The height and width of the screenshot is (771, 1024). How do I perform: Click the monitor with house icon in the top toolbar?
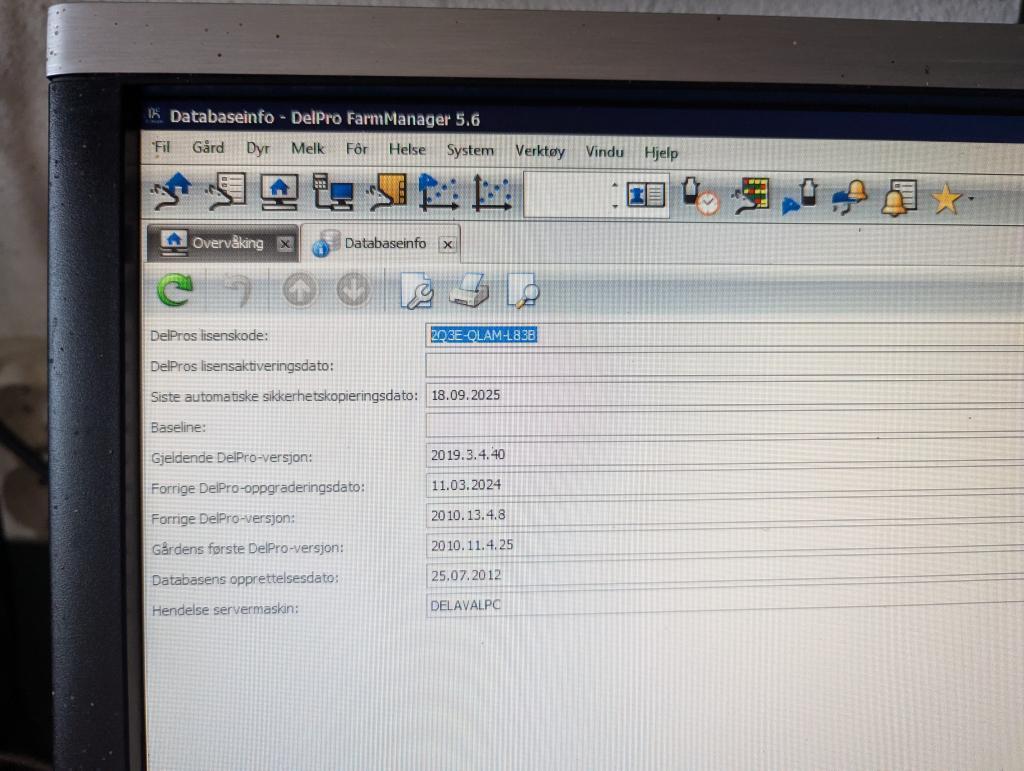click(279, 192)
